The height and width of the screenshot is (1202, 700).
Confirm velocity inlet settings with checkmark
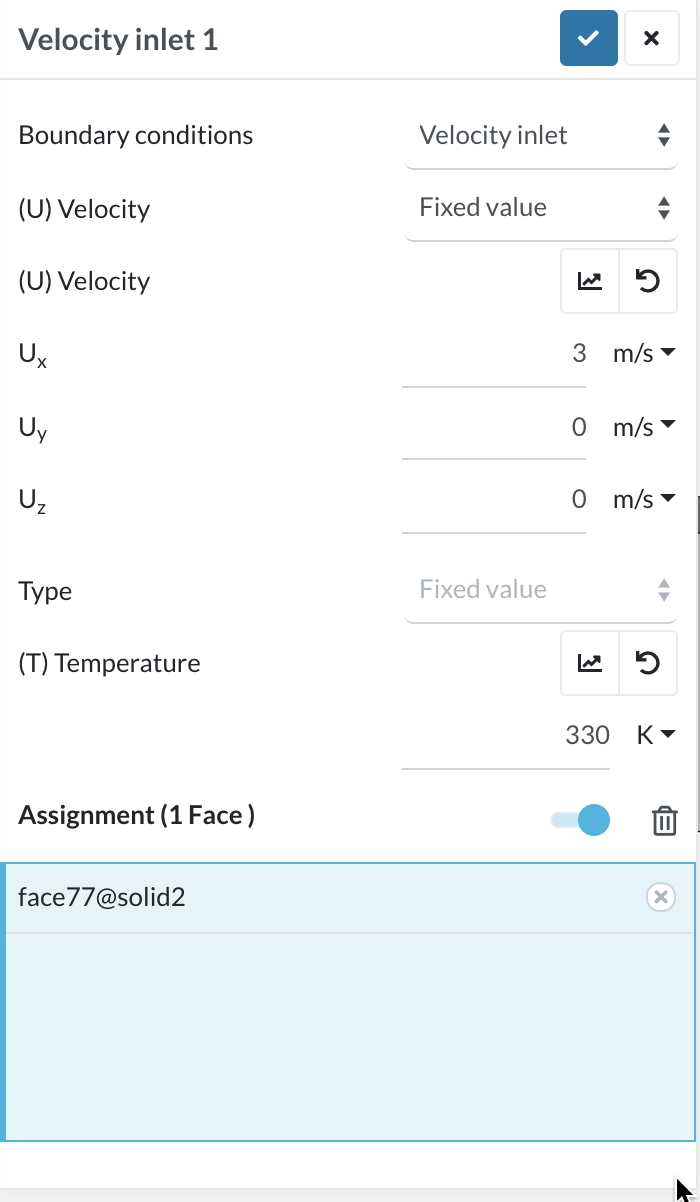pyautogui.click(x=588, y=39)
